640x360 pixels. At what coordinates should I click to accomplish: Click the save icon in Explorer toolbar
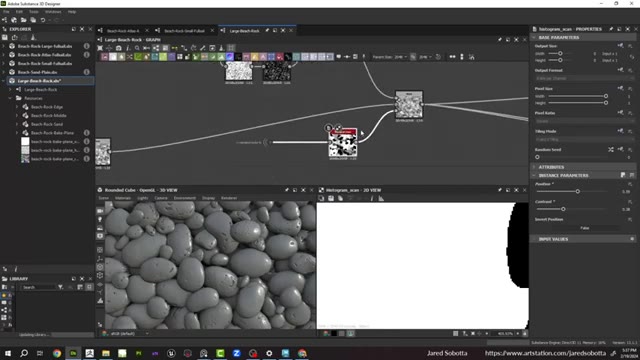coord(5,37)
